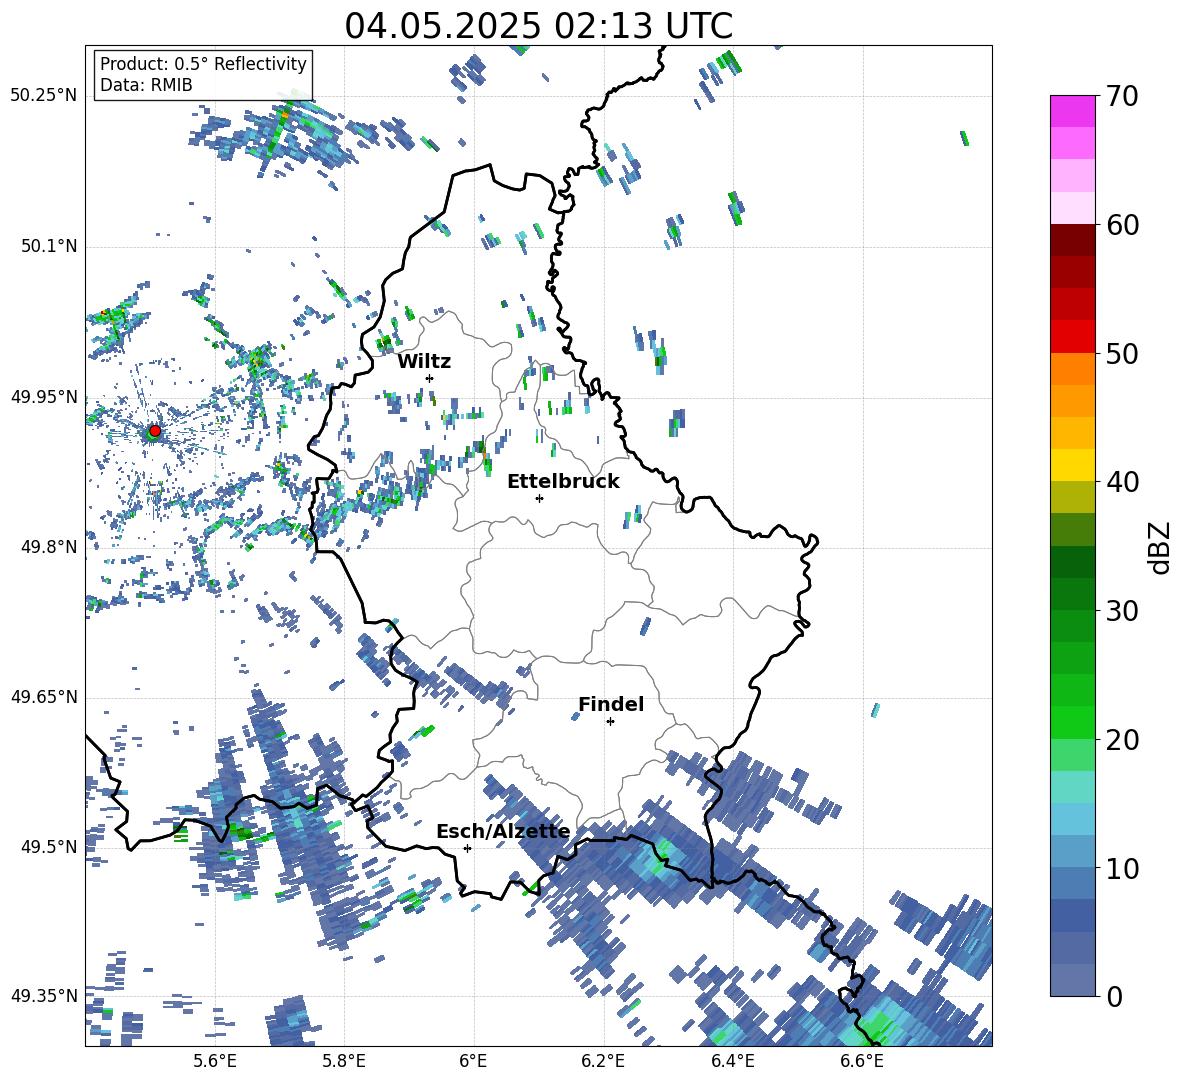The height and width of the screenshot is (1081, 1184).
Task: Click the 49.35°N latitude tick label
Action: pos(44,996)
